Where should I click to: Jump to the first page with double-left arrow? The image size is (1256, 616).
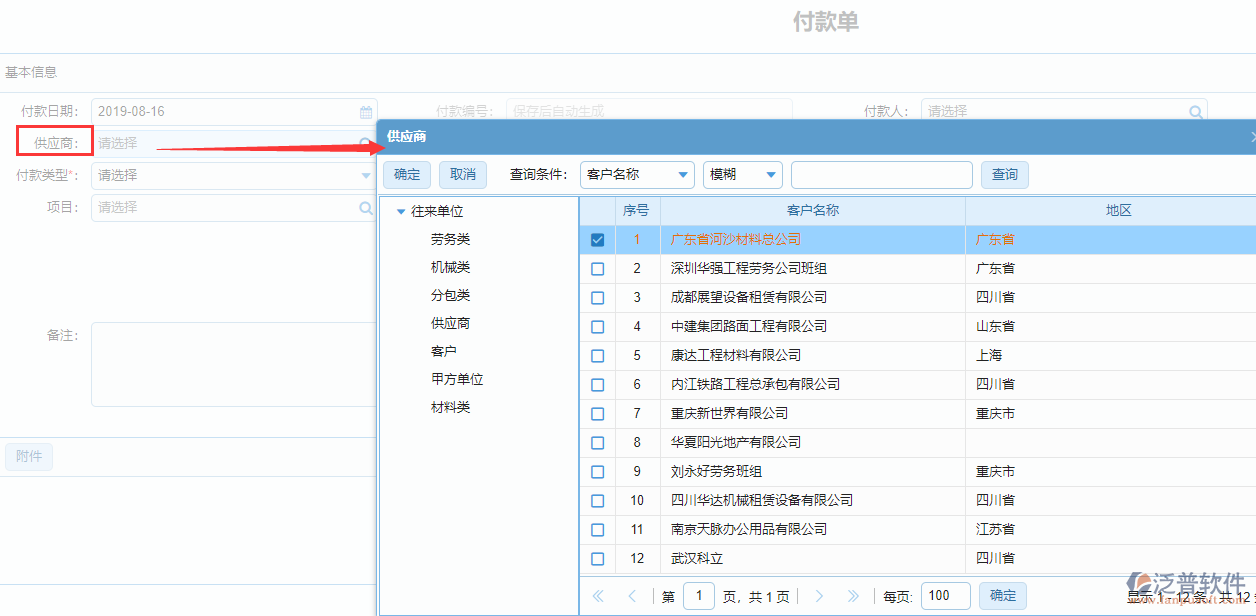(x=598, y=596)
